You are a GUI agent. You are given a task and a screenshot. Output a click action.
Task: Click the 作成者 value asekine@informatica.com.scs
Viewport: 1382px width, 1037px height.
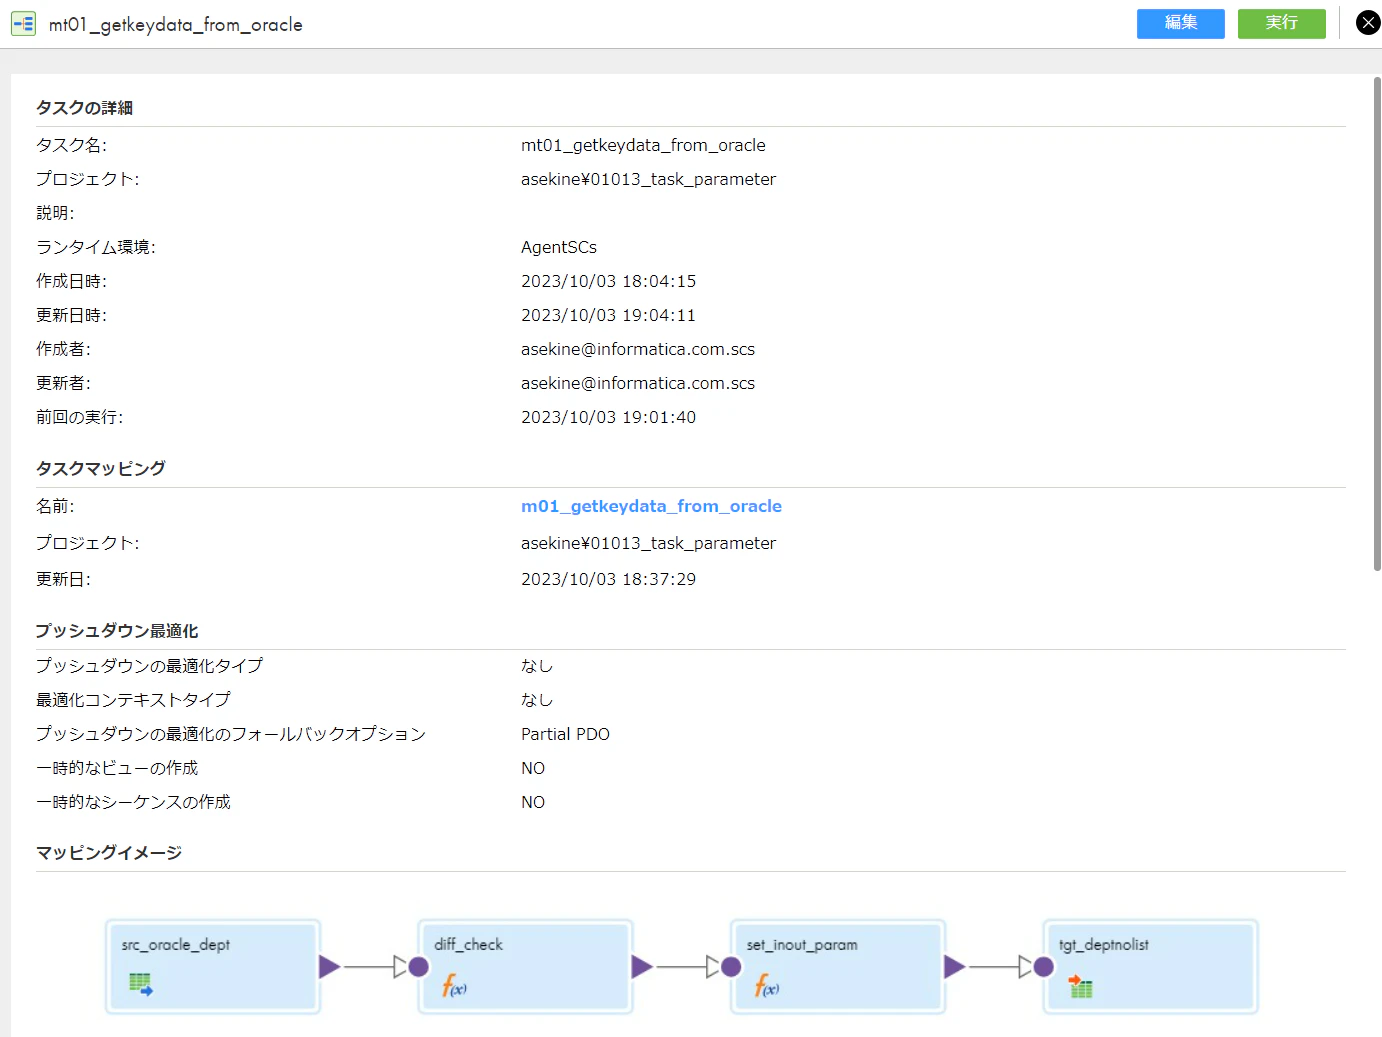pyautogui.click(x=638, y=349)
